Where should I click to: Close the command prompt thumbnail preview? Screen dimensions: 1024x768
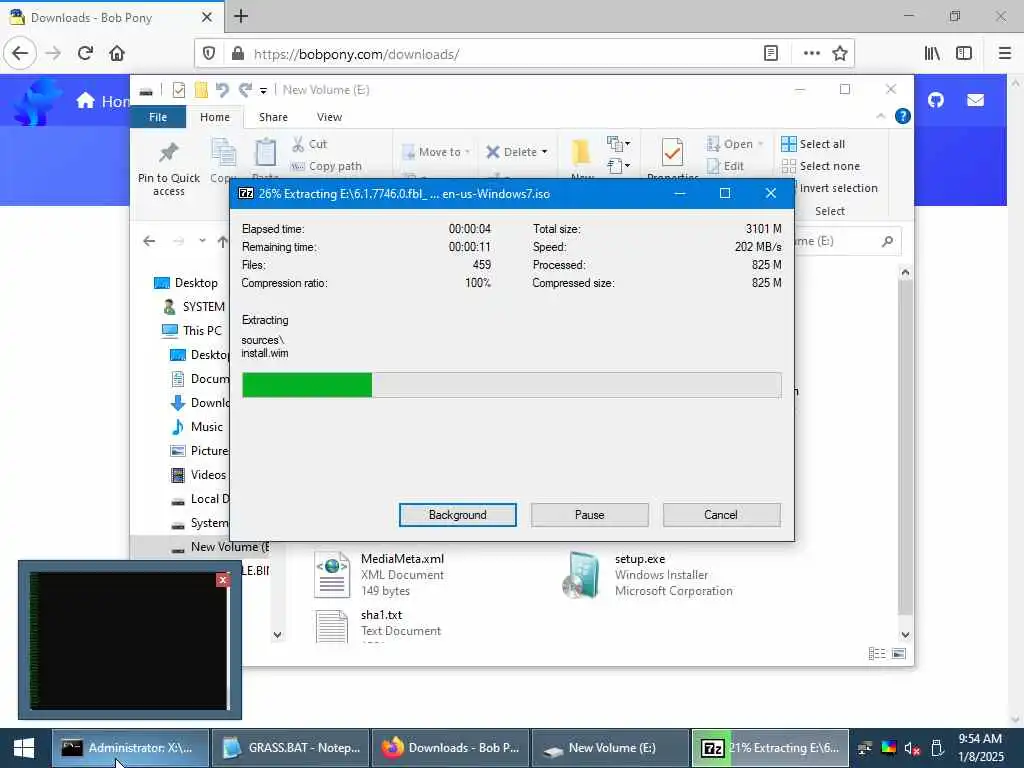click(223, 579)
